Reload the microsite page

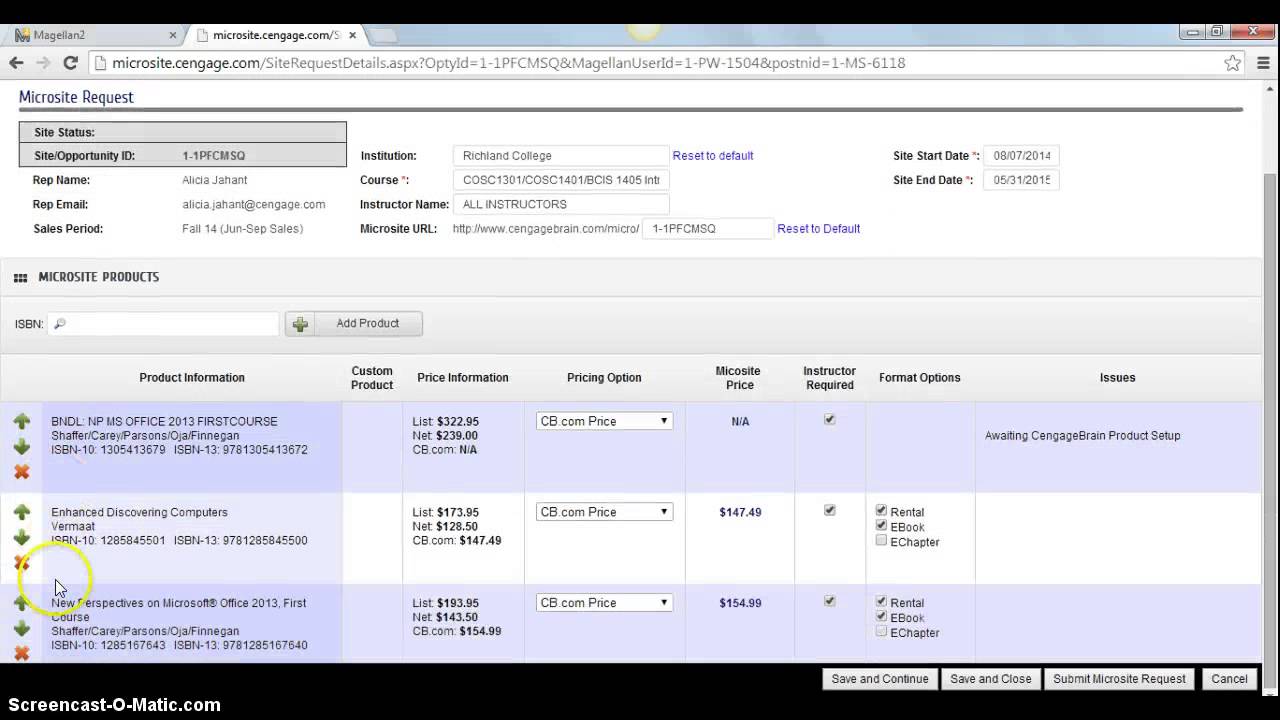click(70, 63)
